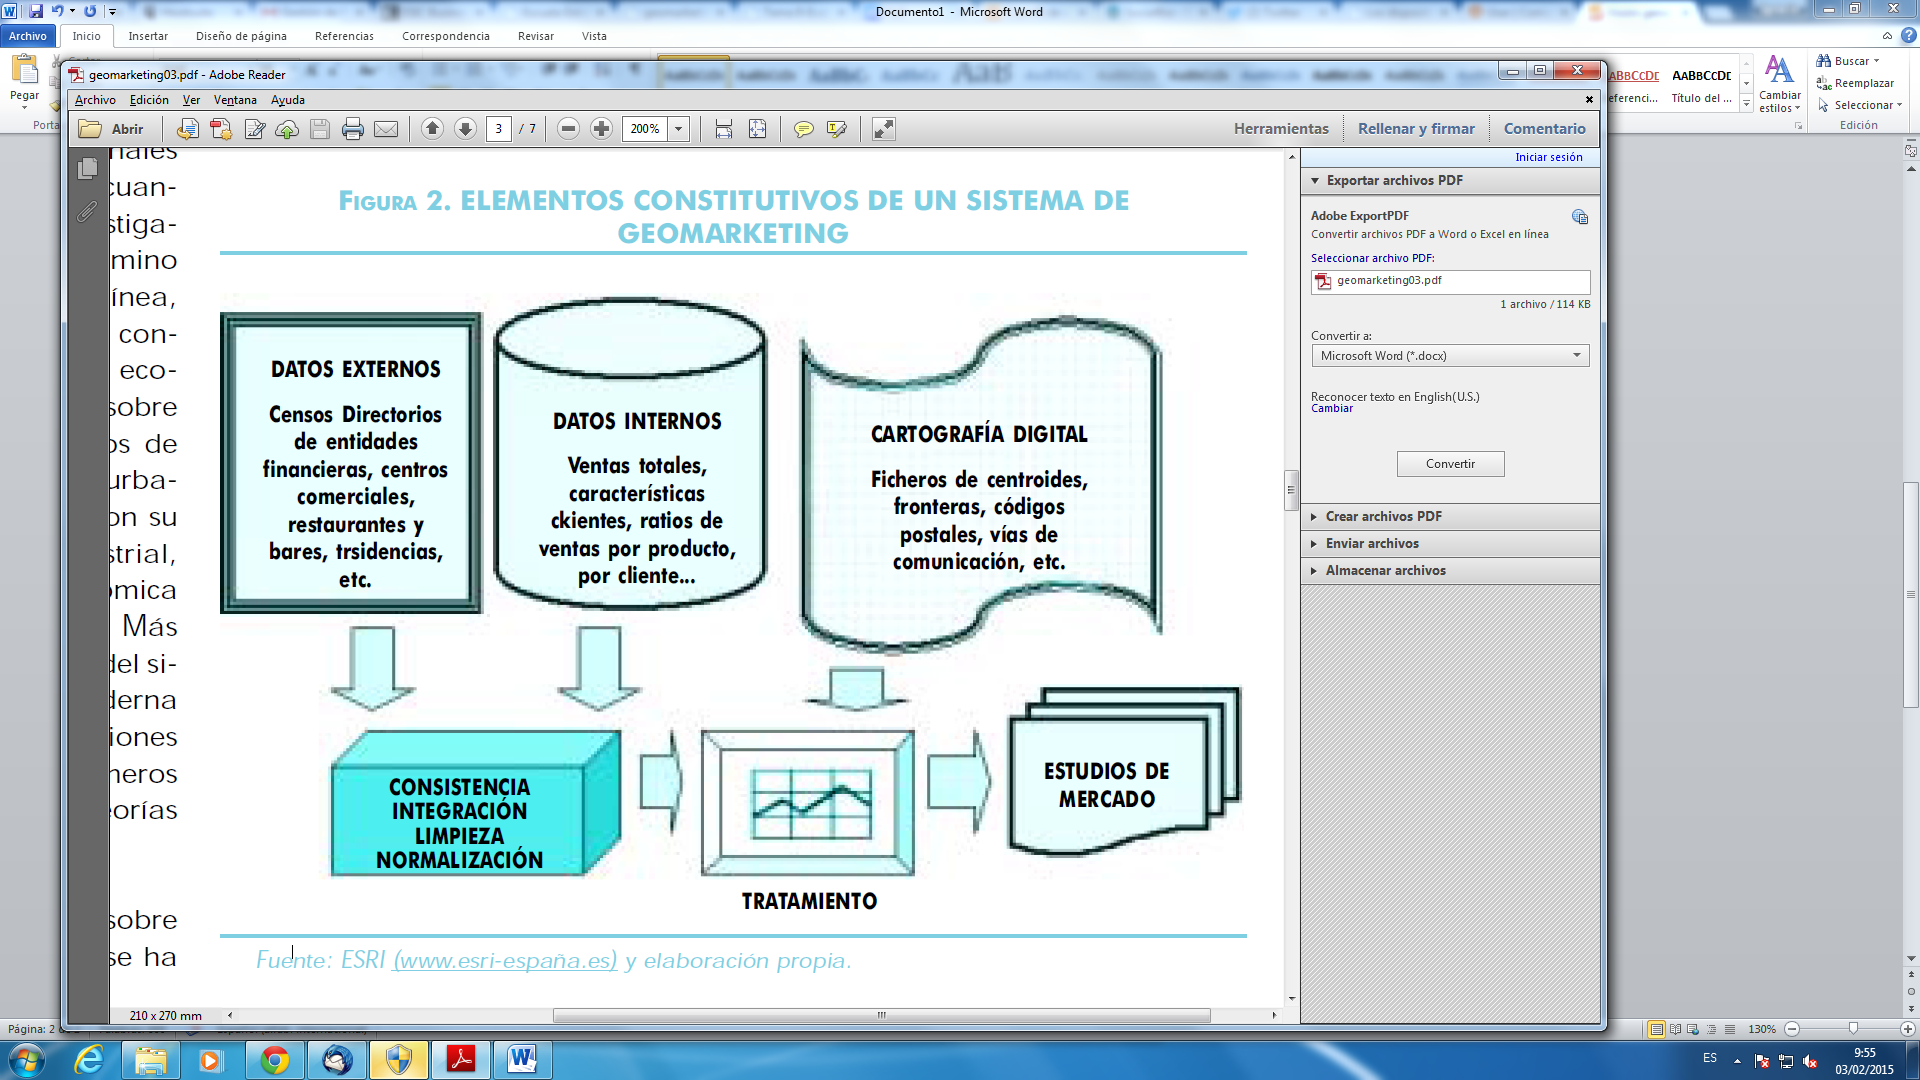This screenshot has height=1080, width=1920.
Task: Open Adobe Reader Ventana menu
Action: 235,100
